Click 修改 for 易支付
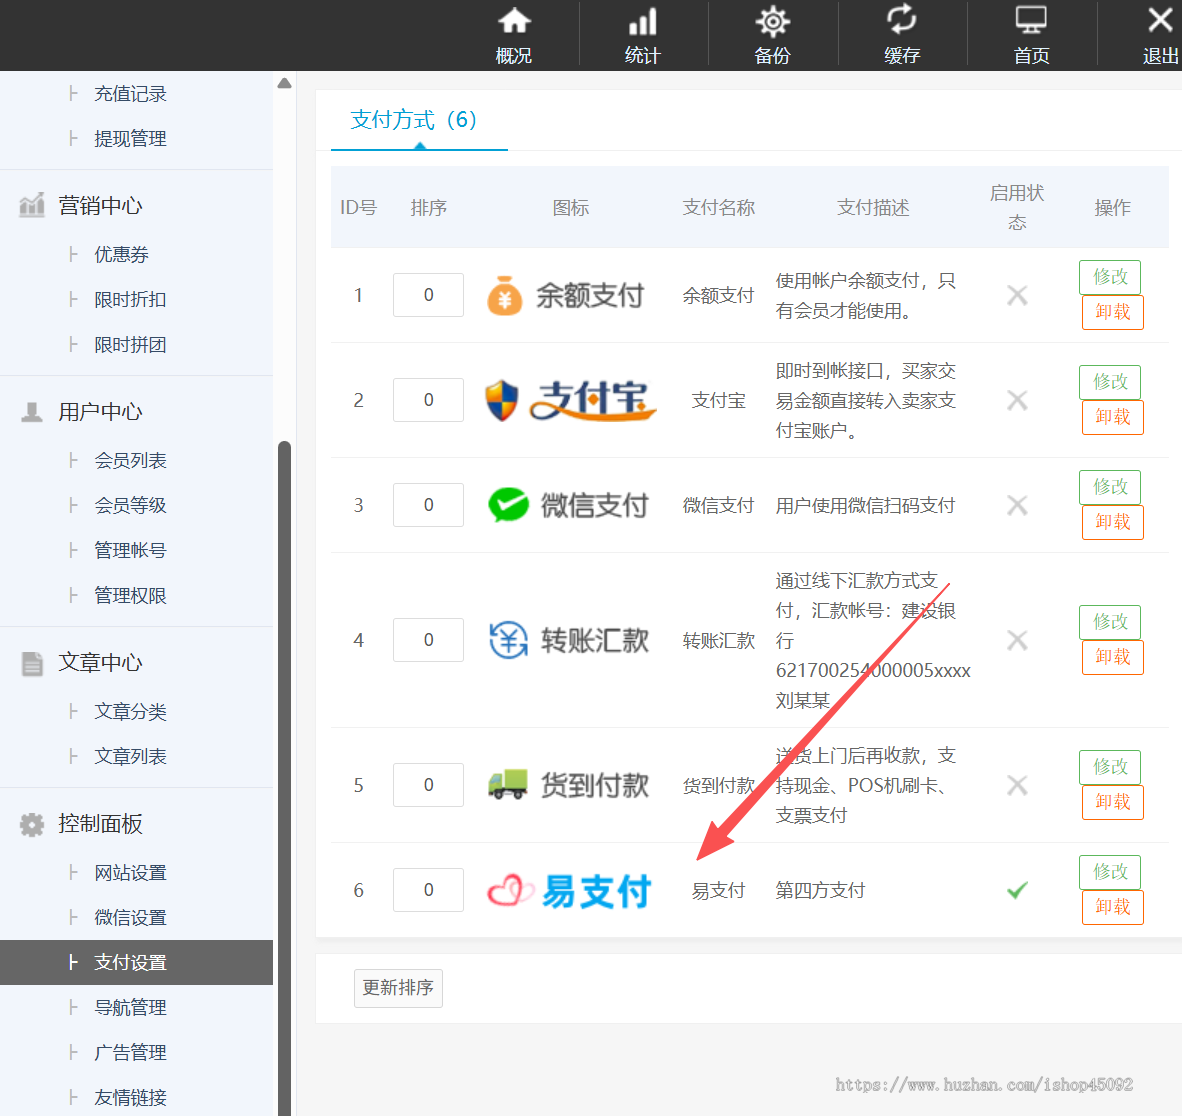The height and width of the screenshot is (1116, 1182). pos(1110,872)
